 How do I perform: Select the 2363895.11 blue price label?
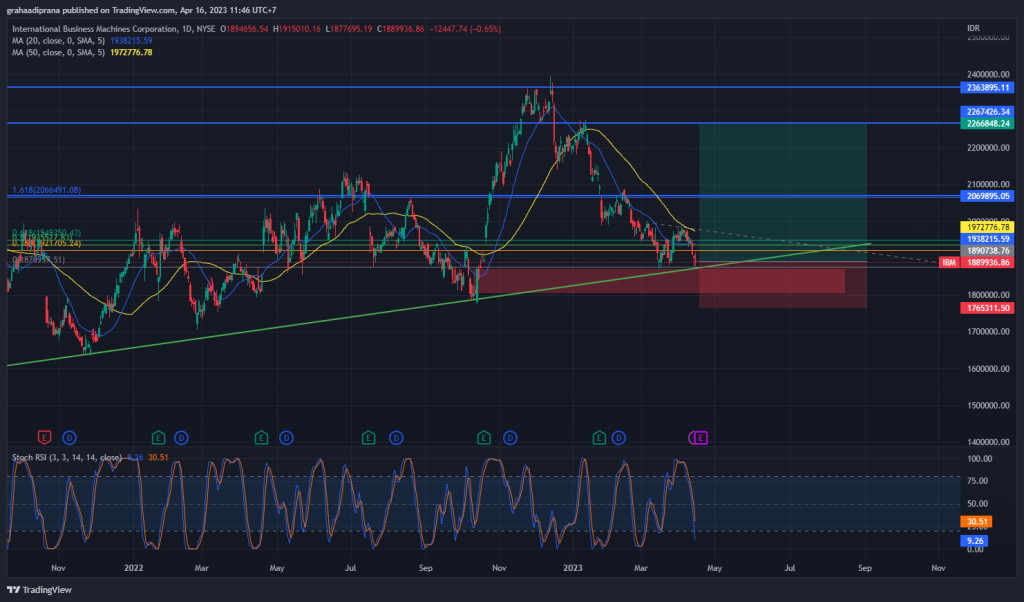[987, 87]
